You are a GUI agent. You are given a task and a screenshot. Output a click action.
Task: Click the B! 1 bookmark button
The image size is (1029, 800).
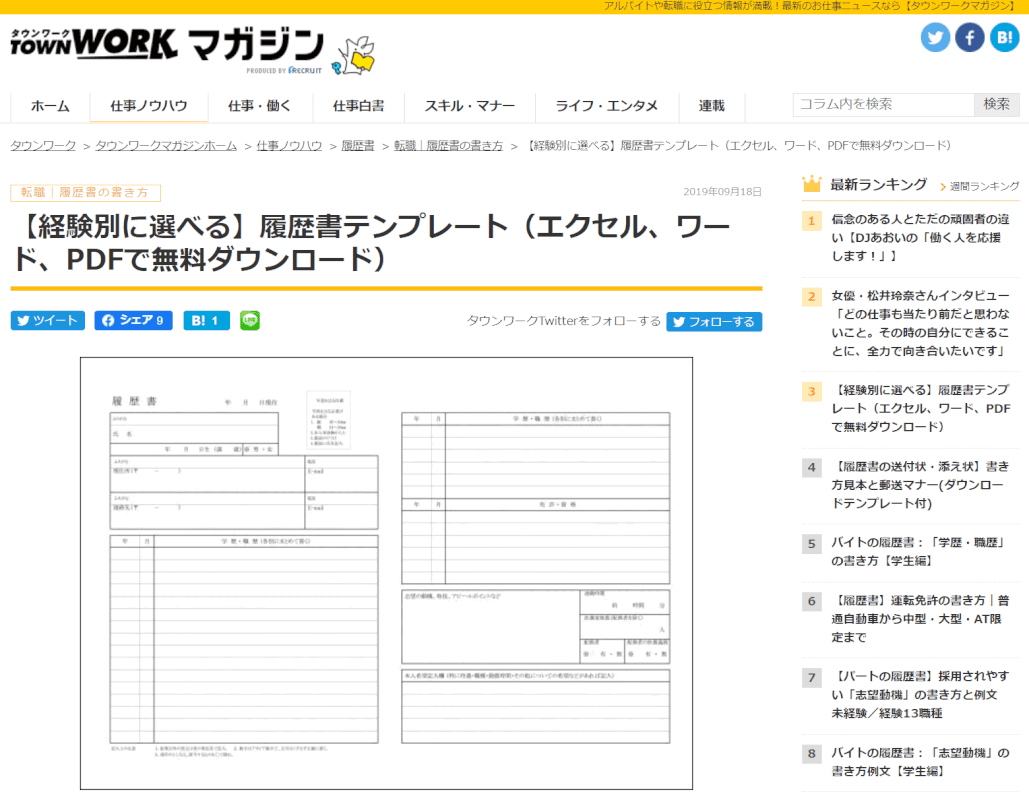[207, 320]
